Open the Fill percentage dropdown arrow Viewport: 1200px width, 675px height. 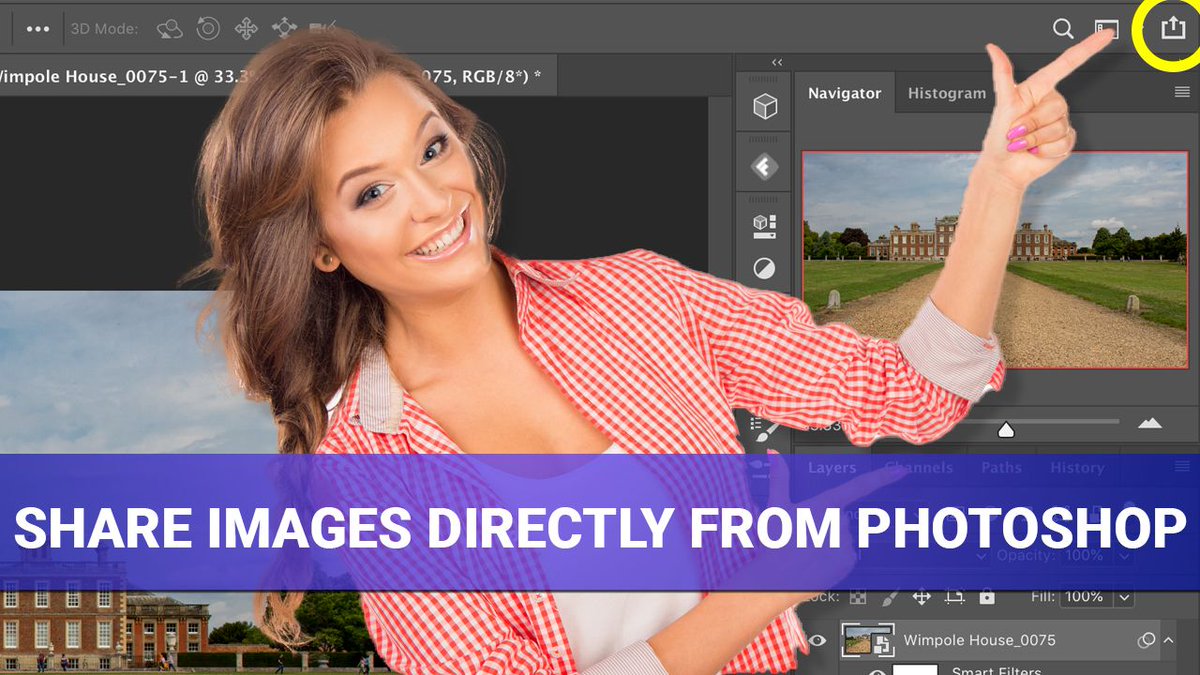click(x=1125, y=597)
